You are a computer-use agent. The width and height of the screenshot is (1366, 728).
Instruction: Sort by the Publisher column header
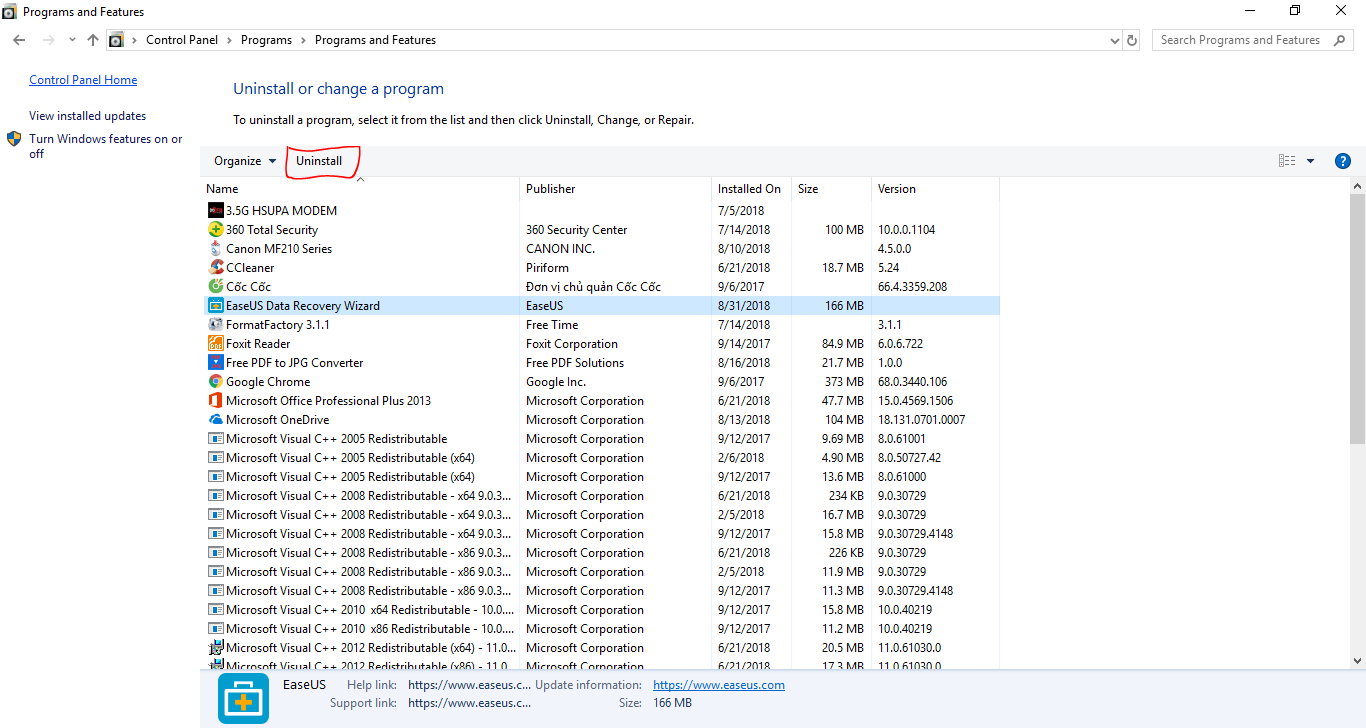click(616, 189)
